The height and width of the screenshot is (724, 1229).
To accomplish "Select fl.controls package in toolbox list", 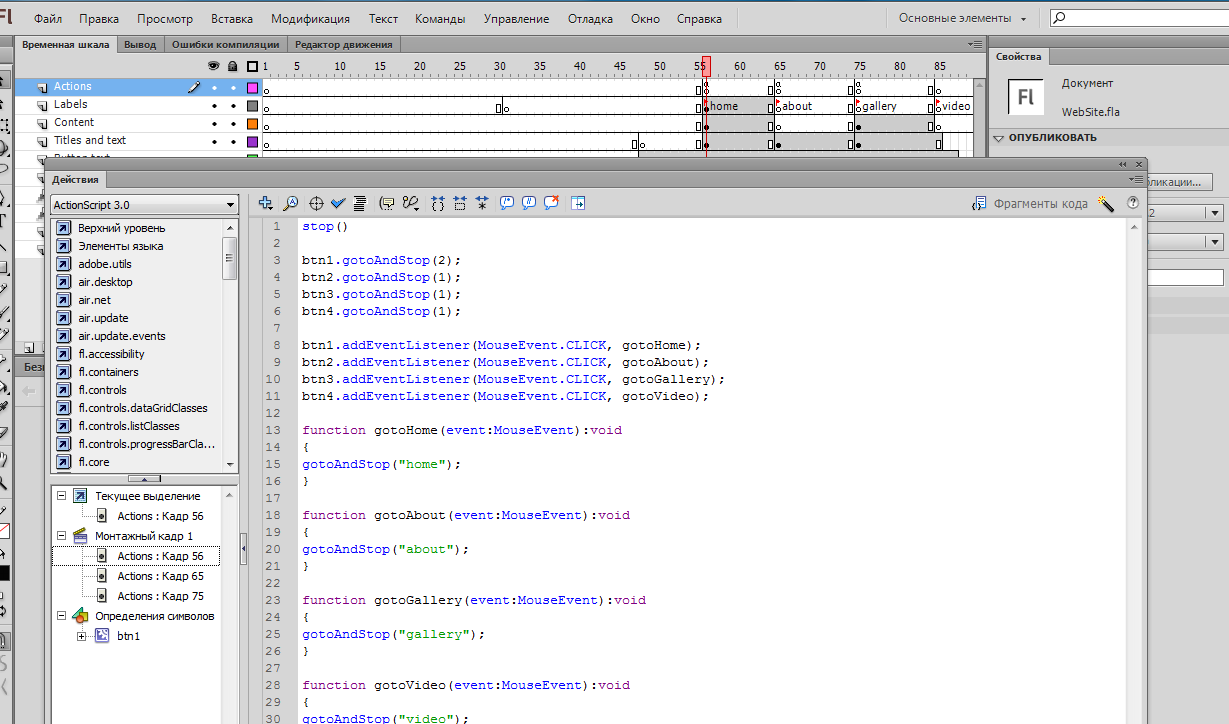I will tap(103, 390).
